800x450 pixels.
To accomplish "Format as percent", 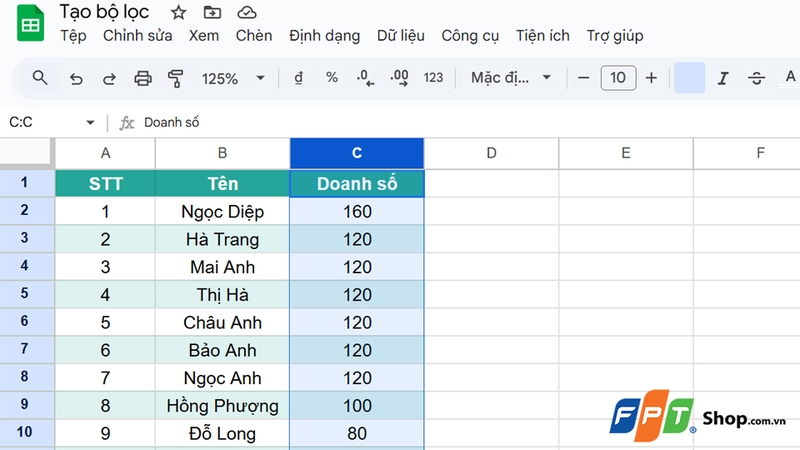I will coord(332,78).
